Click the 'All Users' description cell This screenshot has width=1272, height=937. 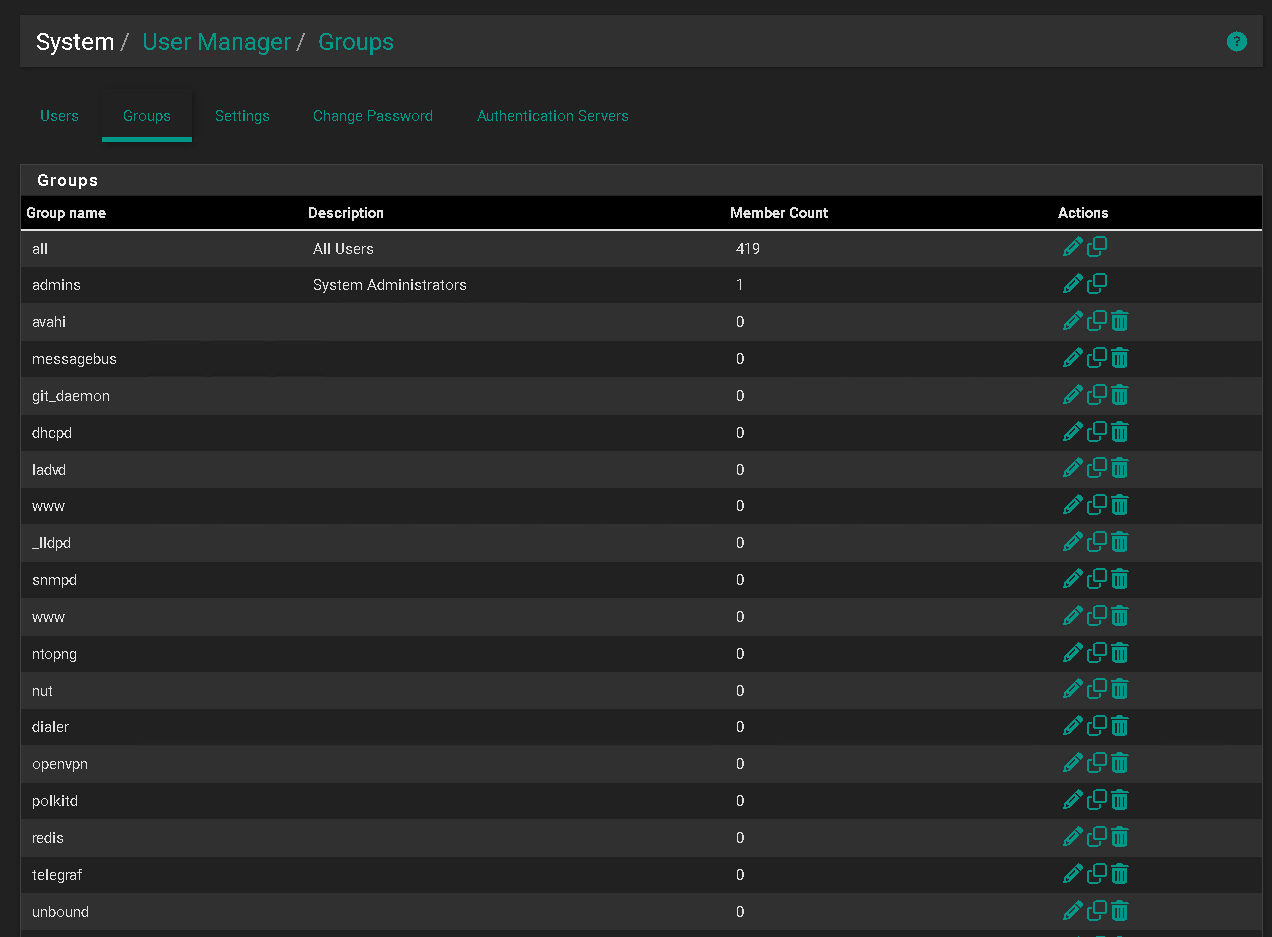click(343, 248)
